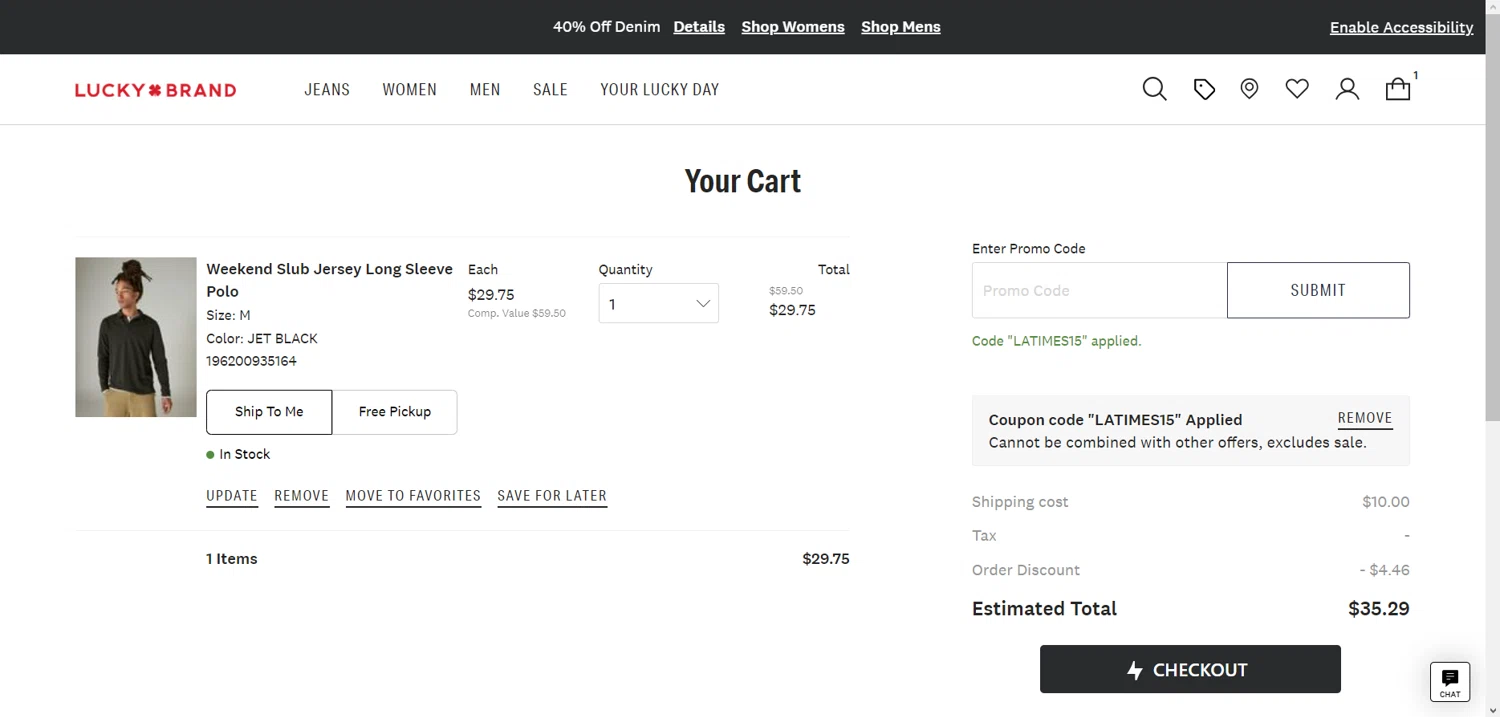Open the store locator pin icon
1500x717 pixels.
click(x=1249, y=89)
